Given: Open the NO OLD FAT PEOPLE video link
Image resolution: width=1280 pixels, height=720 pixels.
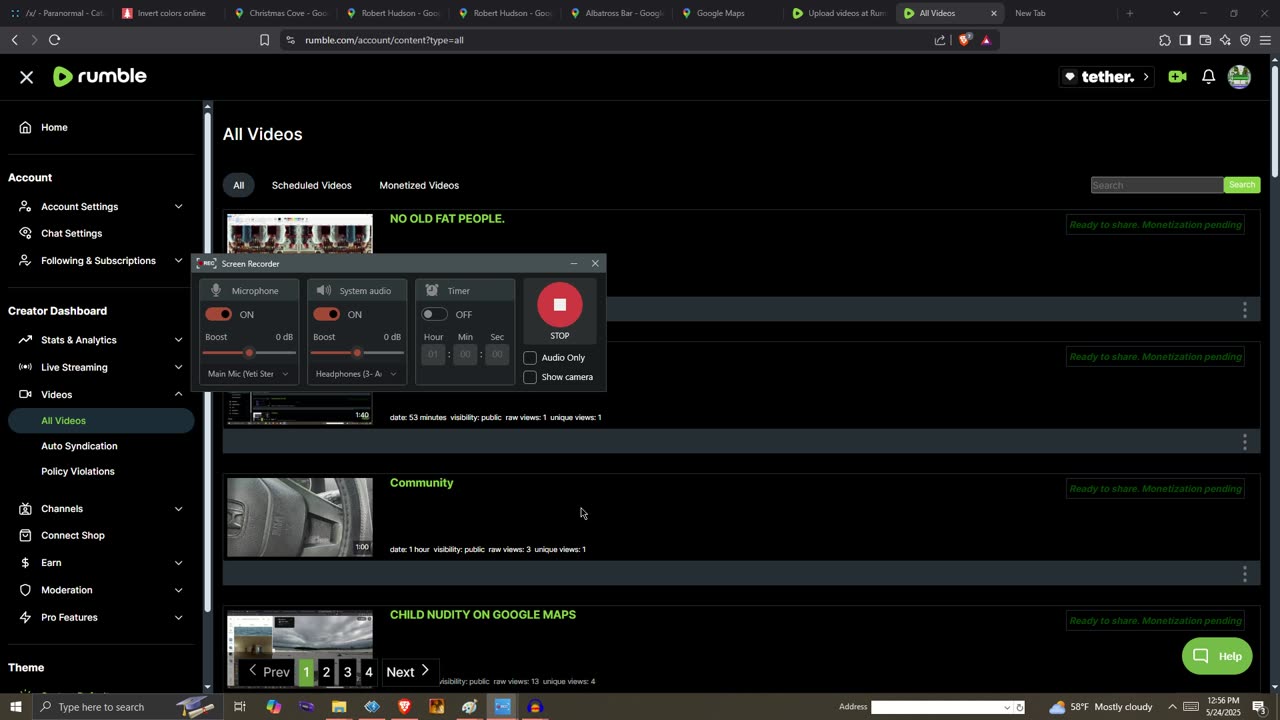Looking at the screenshot, I should point(447,219).
